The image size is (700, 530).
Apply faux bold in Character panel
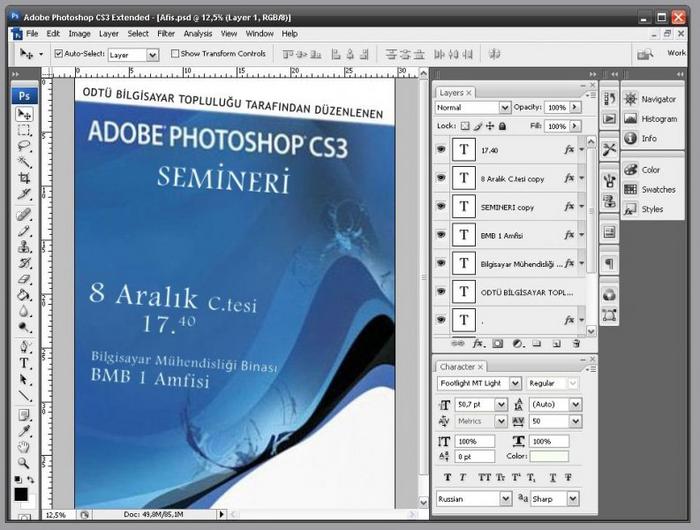[447, 477]
